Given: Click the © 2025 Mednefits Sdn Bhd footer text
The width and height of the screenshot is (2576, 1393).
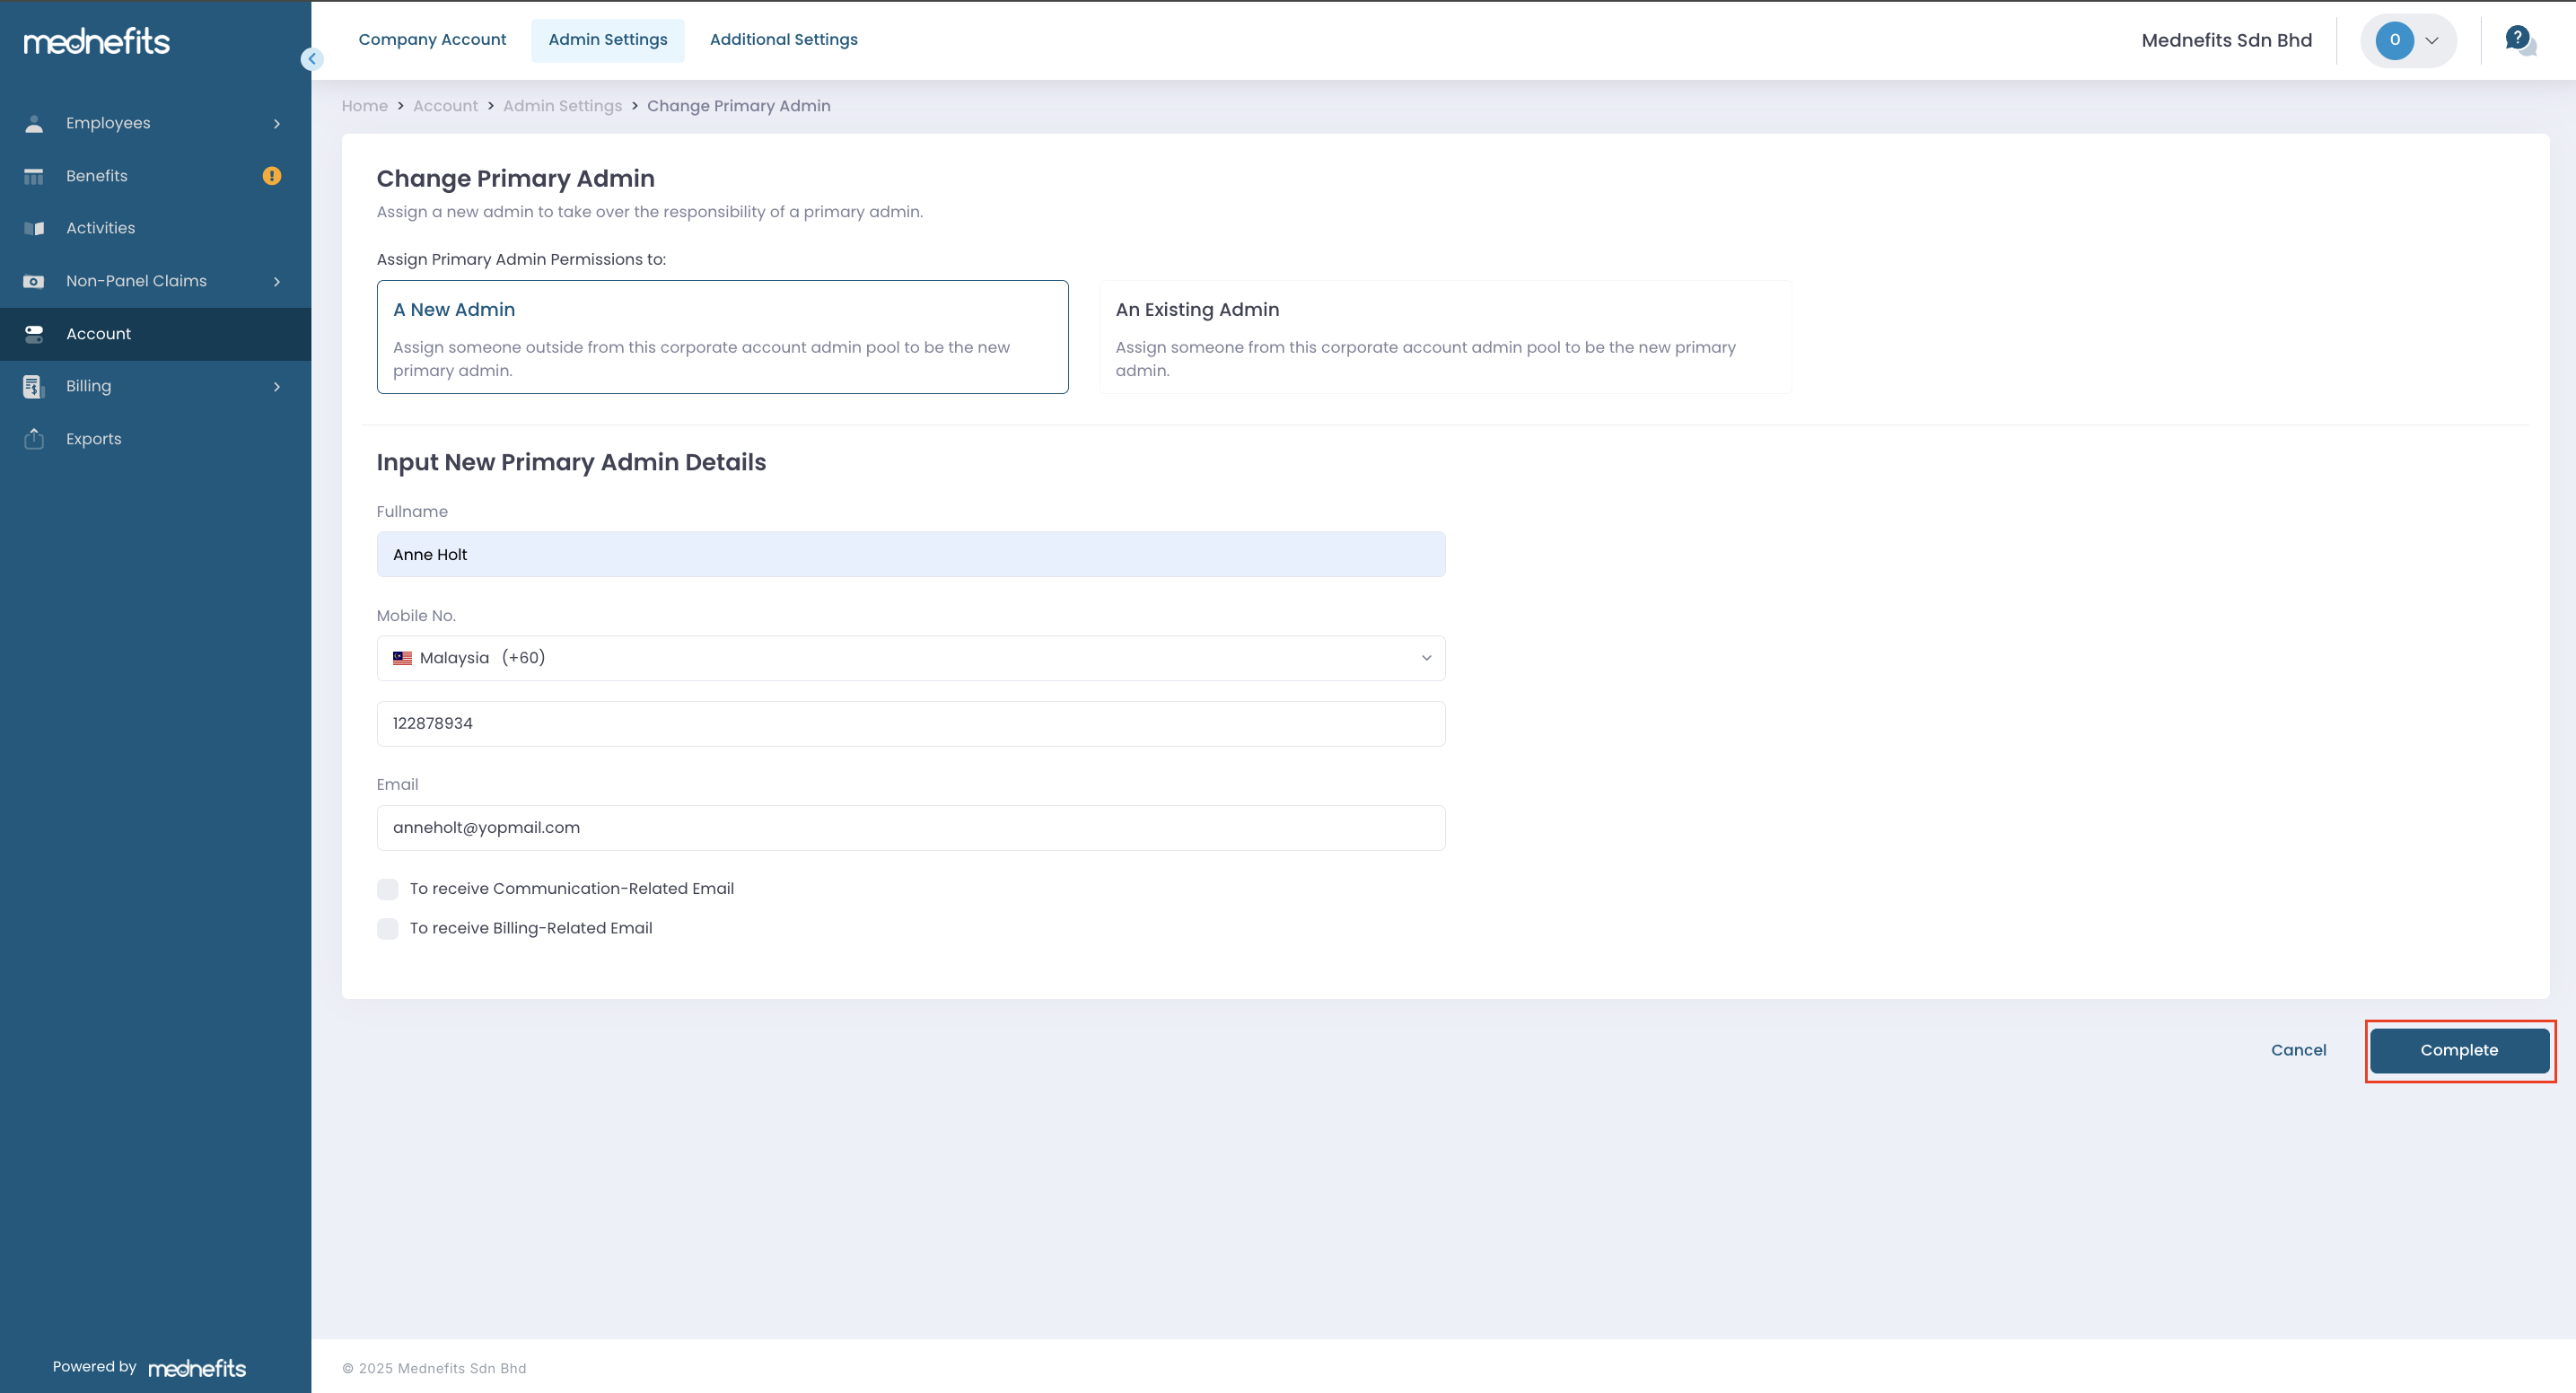Looking at the screenshot, I should tap(434, 1368).
